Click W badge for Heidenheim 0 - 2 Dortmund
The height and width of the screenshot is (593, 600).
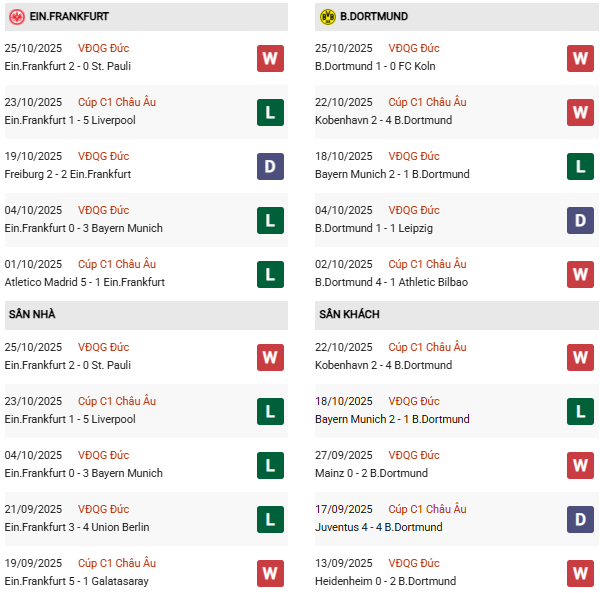click(x=580, y=573)
